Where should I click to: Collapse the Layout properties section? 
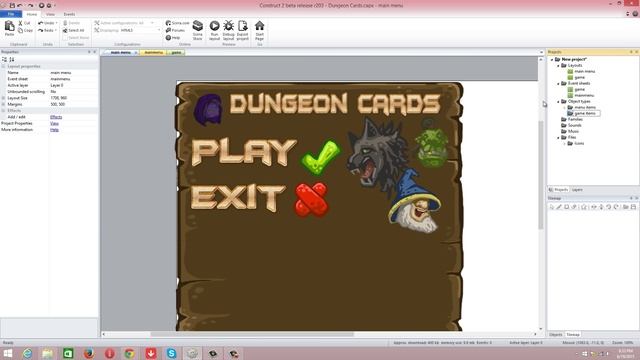point(3,66)
